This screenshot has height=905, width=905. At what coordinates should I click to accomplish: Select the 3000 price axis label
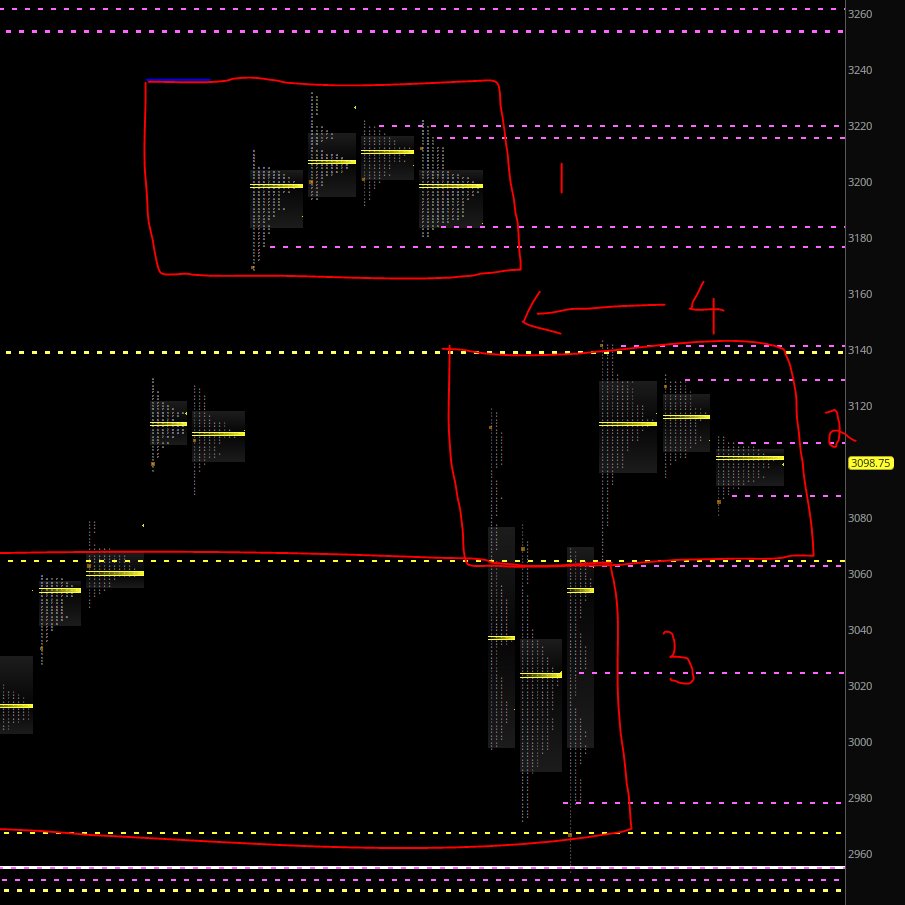(859, 742)
